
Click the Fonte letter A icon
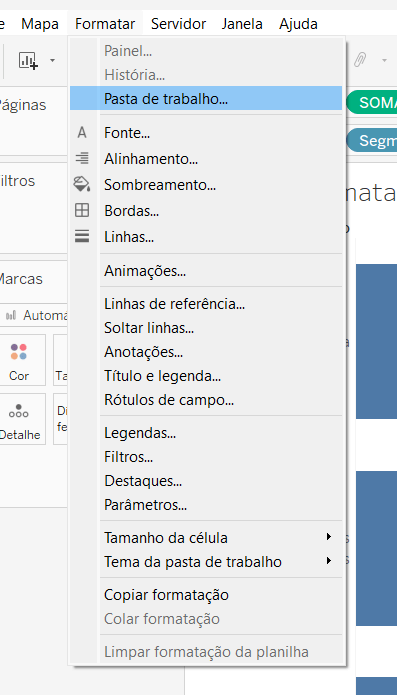pyautogui.click(x=82, y=133)
